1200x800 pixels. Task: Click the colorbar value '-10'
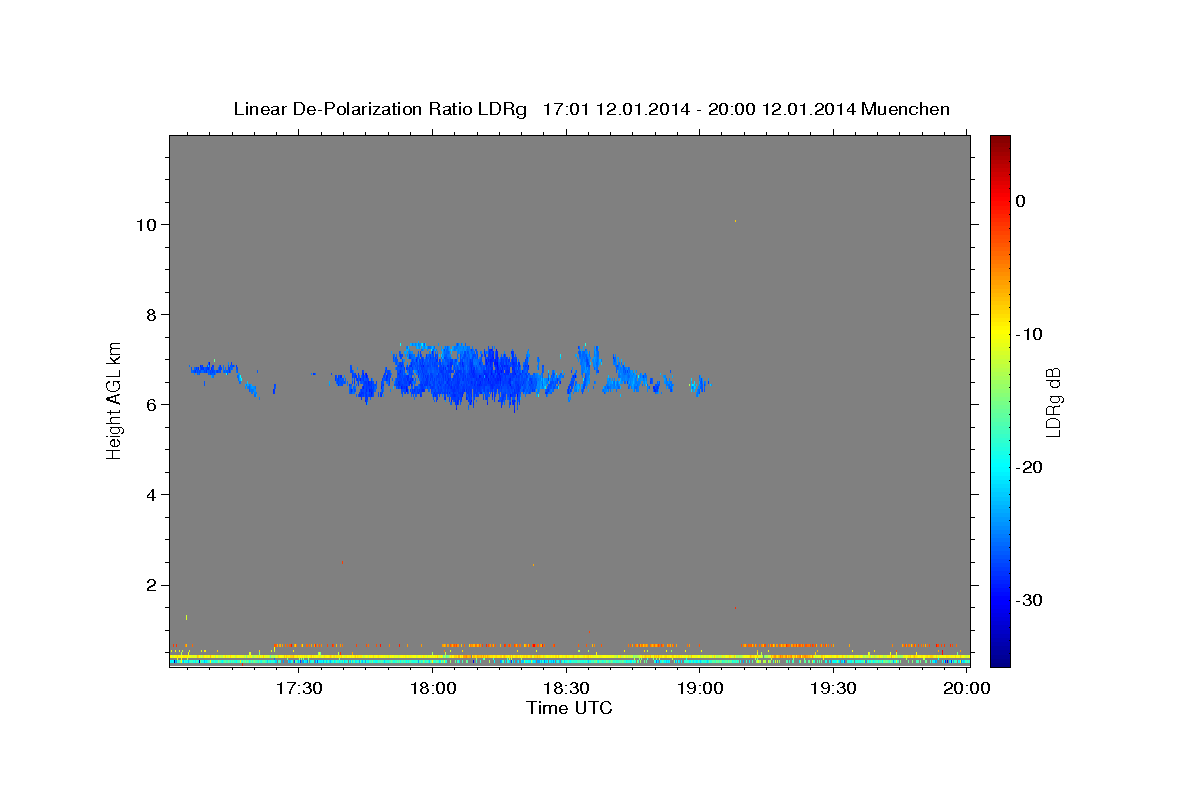click(x=1029, y=334)
